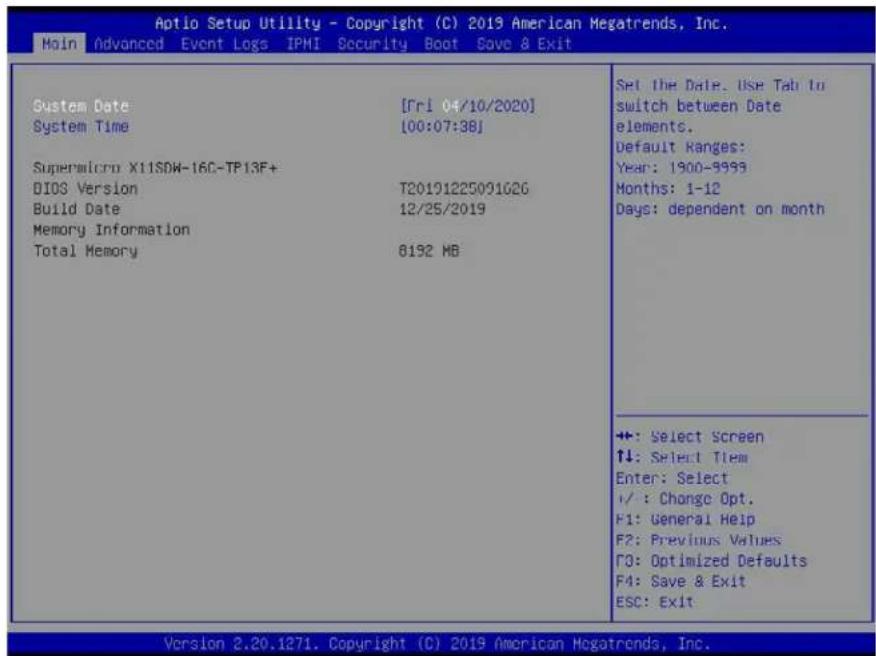The width and height of the screenshot is (876, 656).
Task: Click the Months: 1-12 help text
Action: pyautogui.click(x=668, y=189)
